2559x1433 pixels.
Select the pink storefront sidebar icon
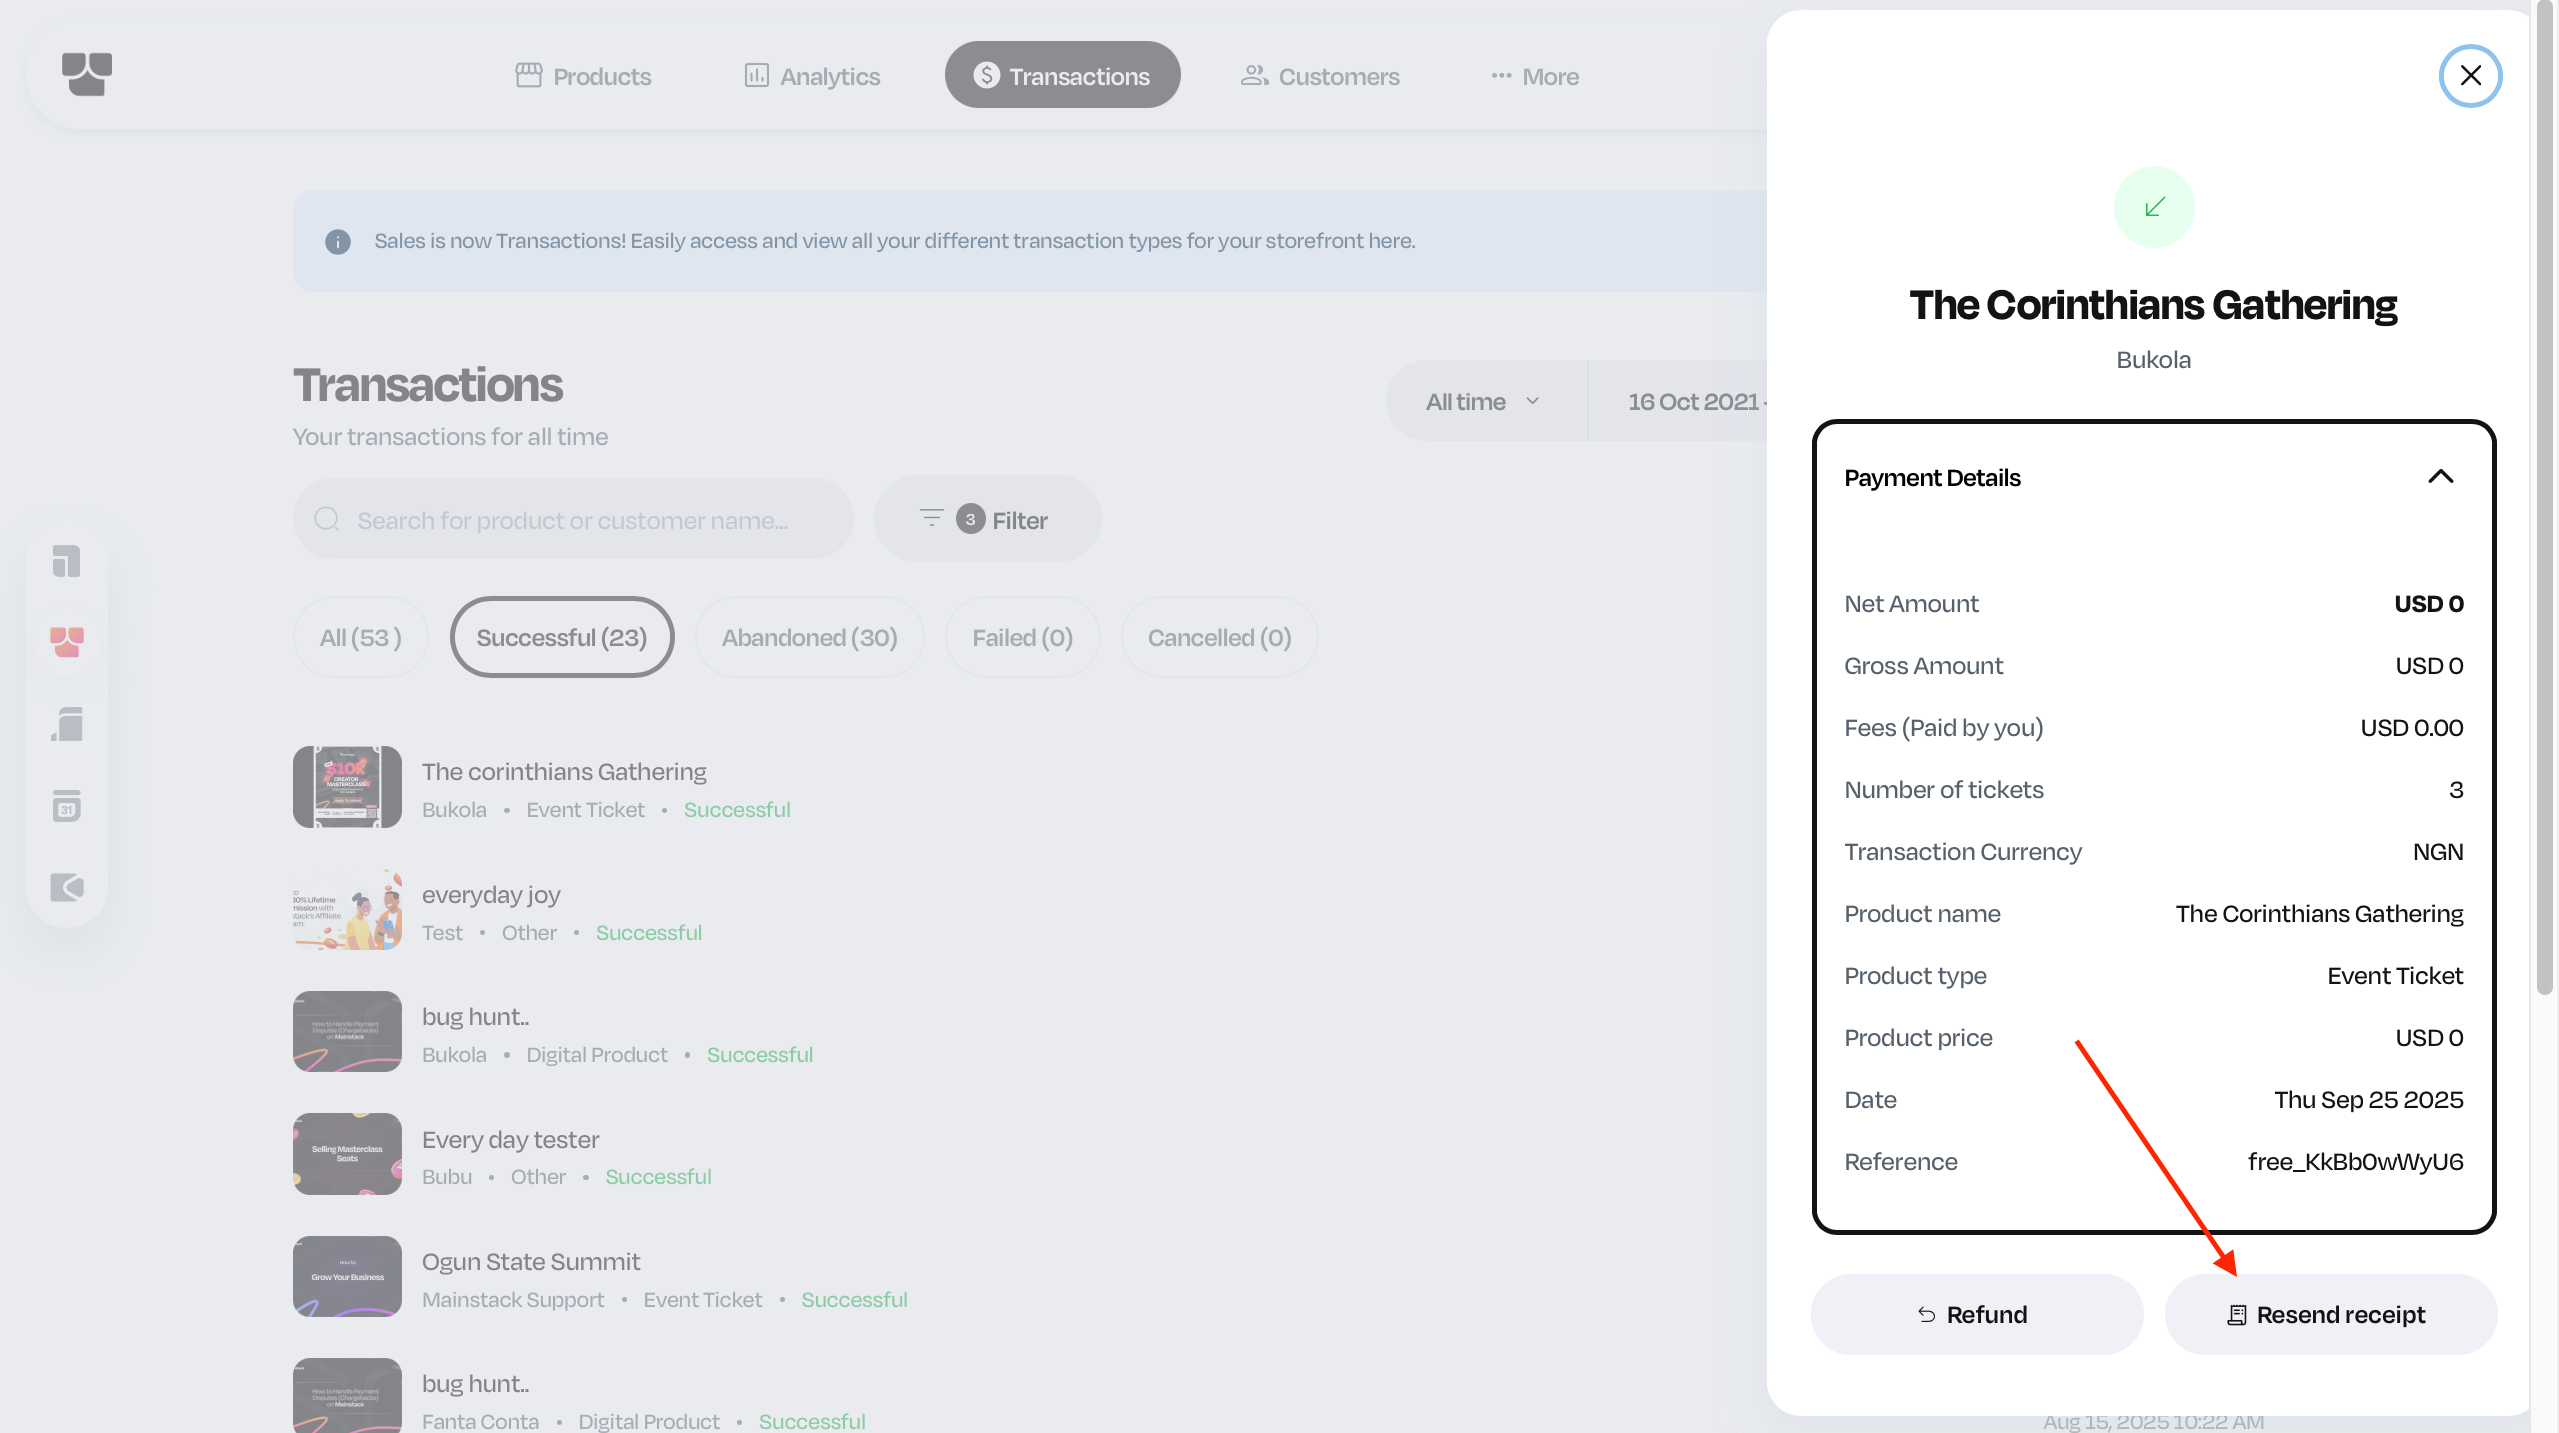click(67, 642)
